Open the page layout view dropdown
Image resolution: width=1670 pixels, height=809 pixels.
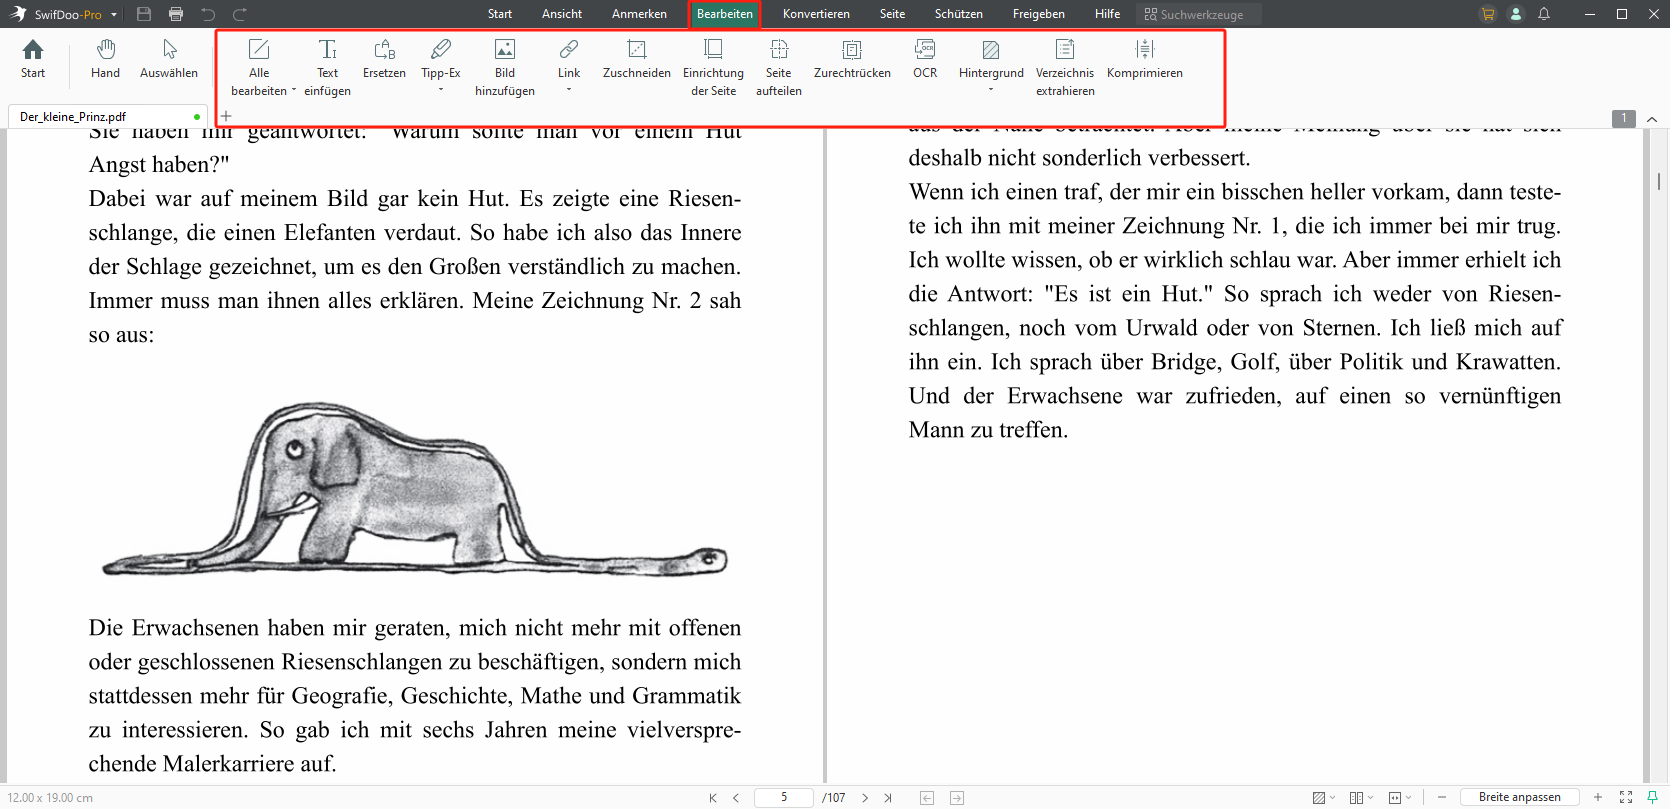(x=1361, y=797)
